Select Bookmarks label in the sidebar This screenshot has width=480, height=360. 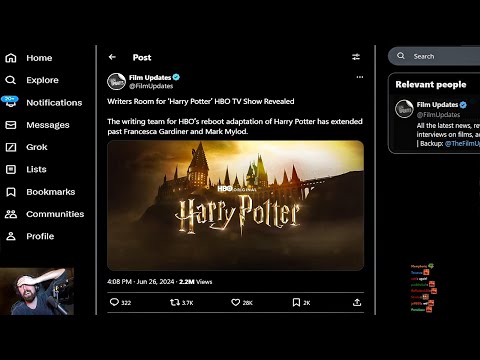(51, 192)
